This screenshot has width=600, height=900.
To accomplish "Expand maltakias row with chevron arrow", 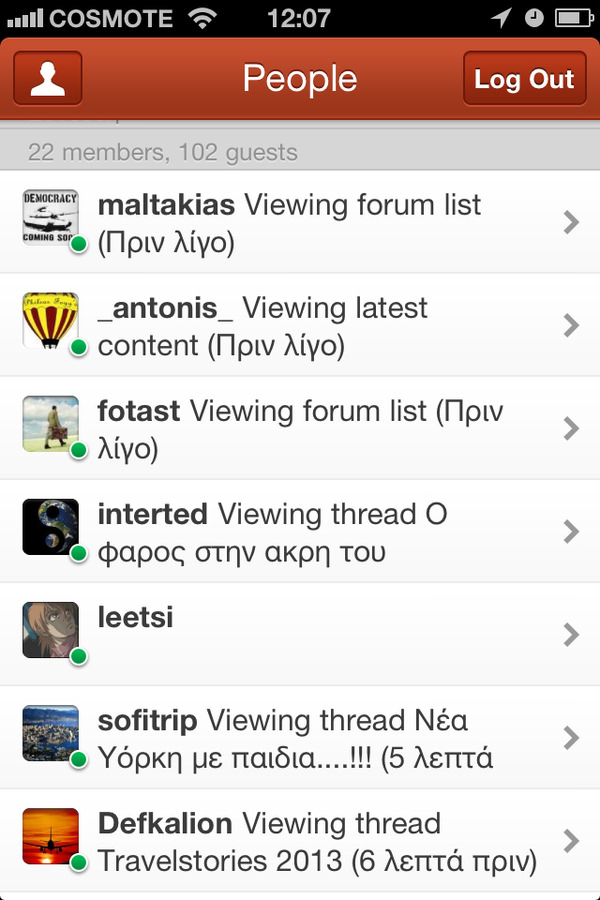I will pos(571,222).
